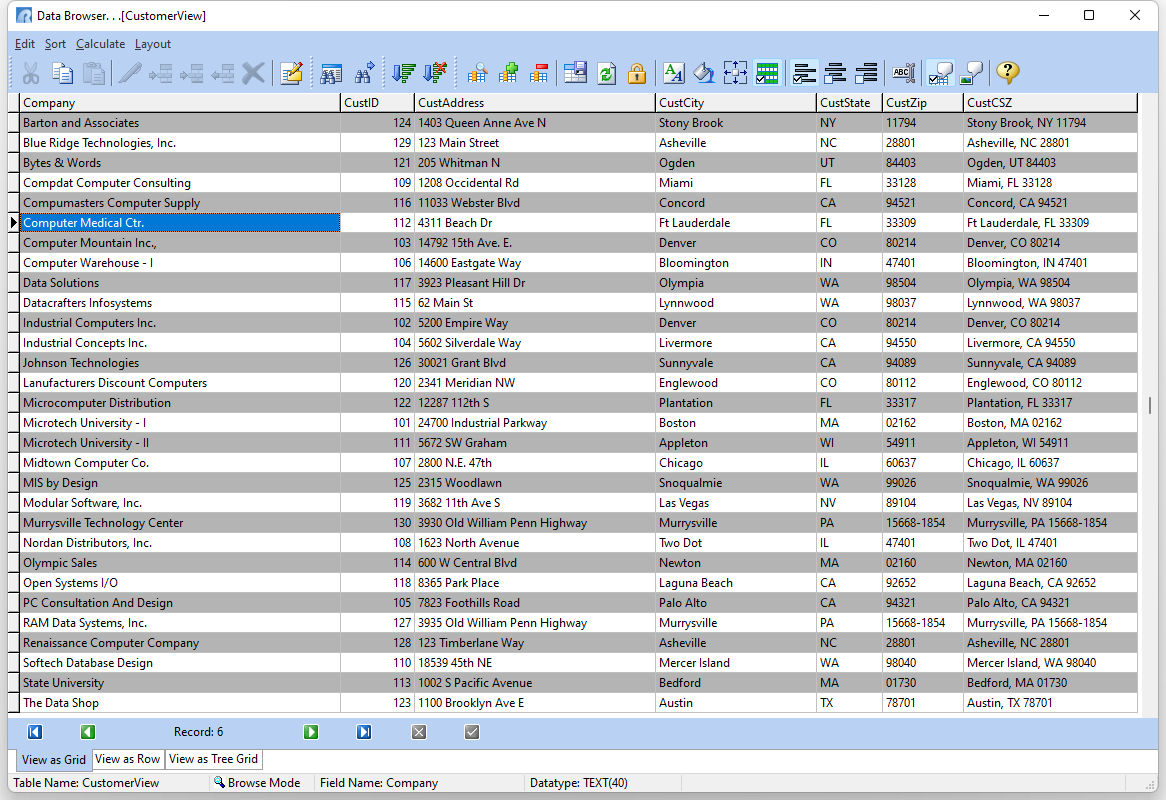Click the row selector for The Data Shop

[13, 703]
